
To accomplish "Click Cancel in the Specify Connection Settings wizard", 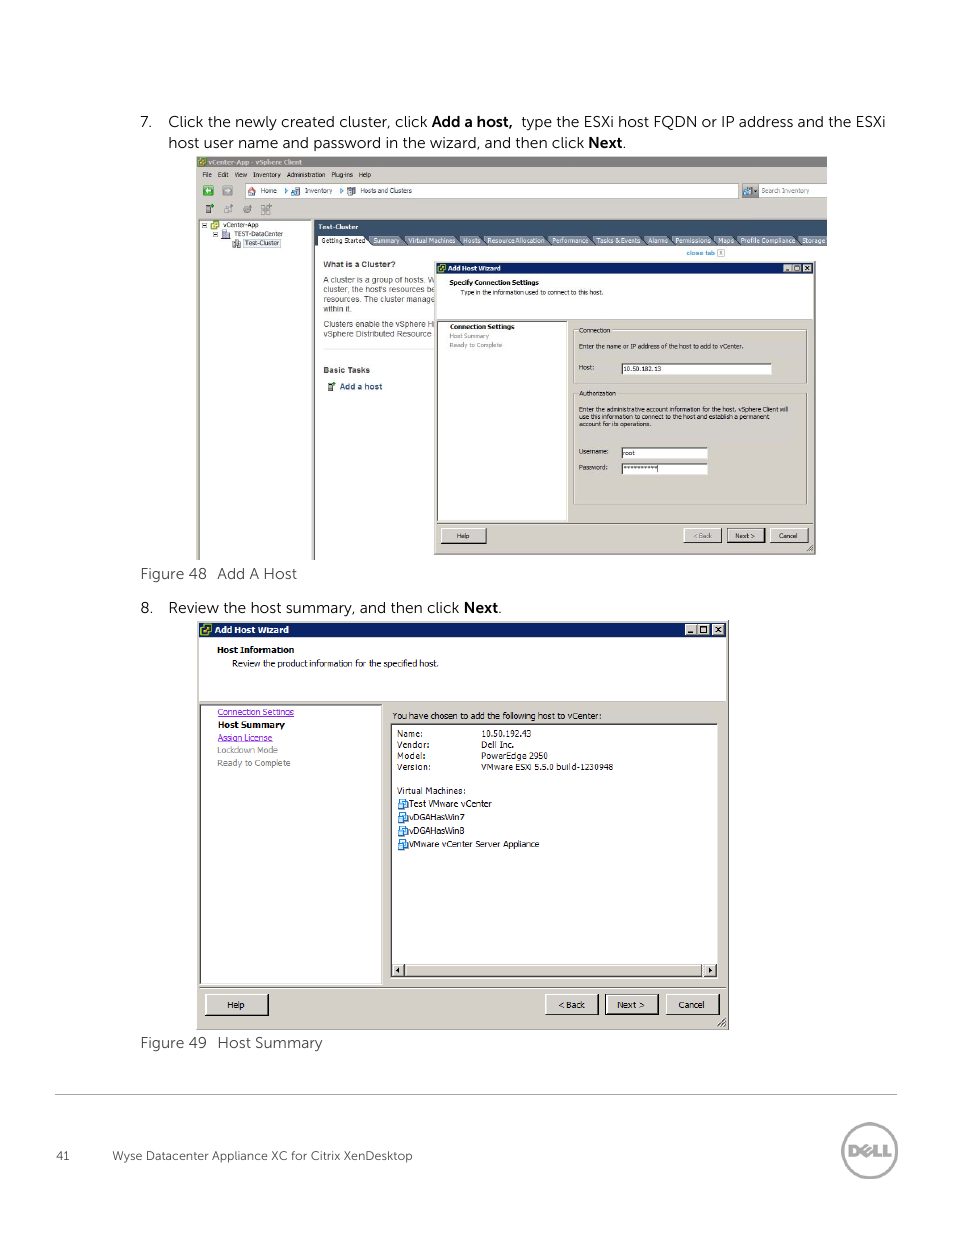I will tap(788, 536).
